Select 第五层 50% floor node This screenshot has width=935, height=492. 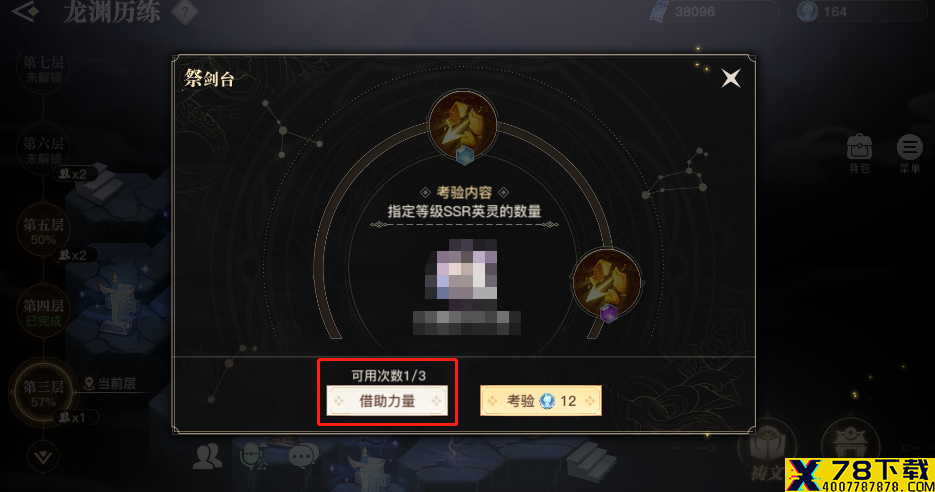(x=44, y=231)
